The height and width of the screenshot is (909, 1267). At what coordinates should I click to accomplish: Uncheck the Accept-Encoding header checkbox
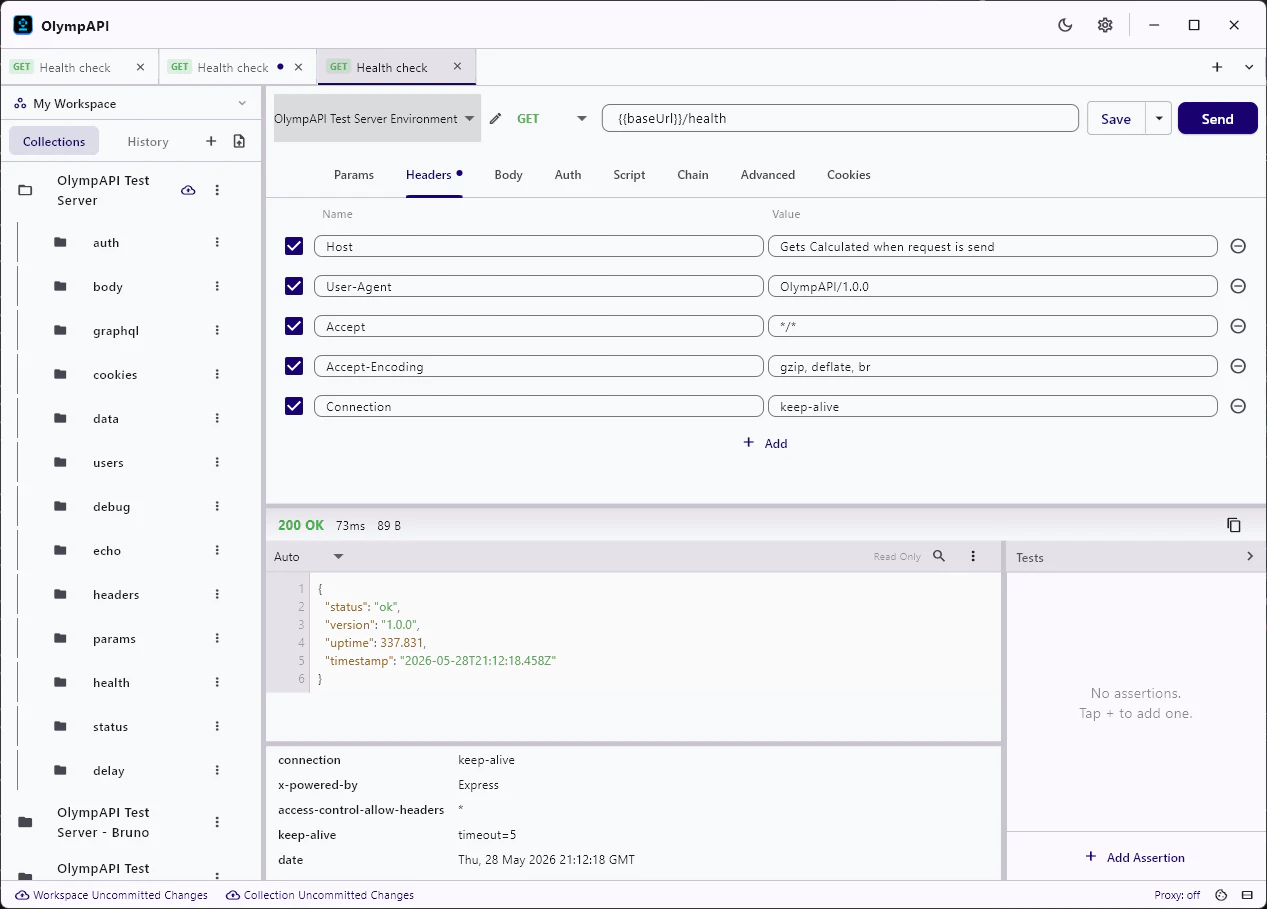pos(294,366)
